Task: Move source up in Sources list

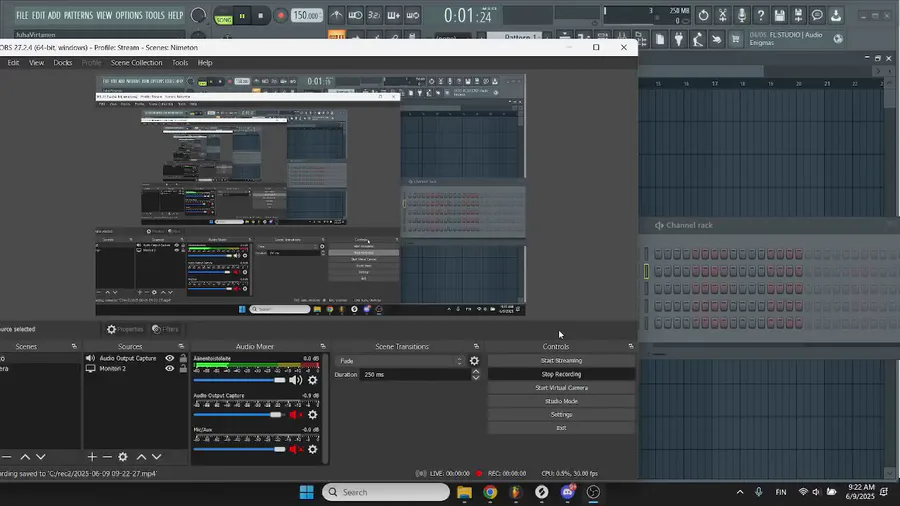Action: click(x=141, y=457)
